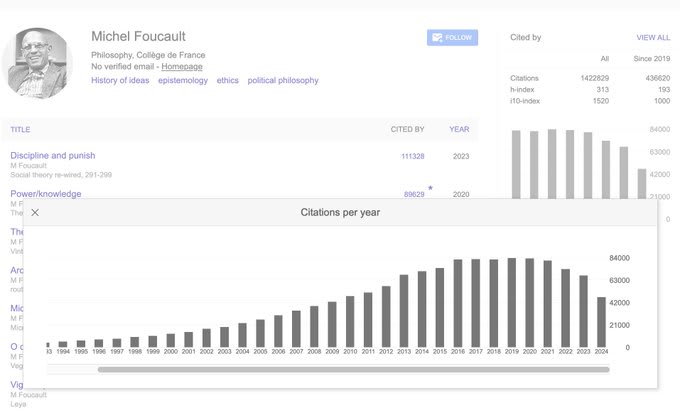Open the ethics topic link

227,80
